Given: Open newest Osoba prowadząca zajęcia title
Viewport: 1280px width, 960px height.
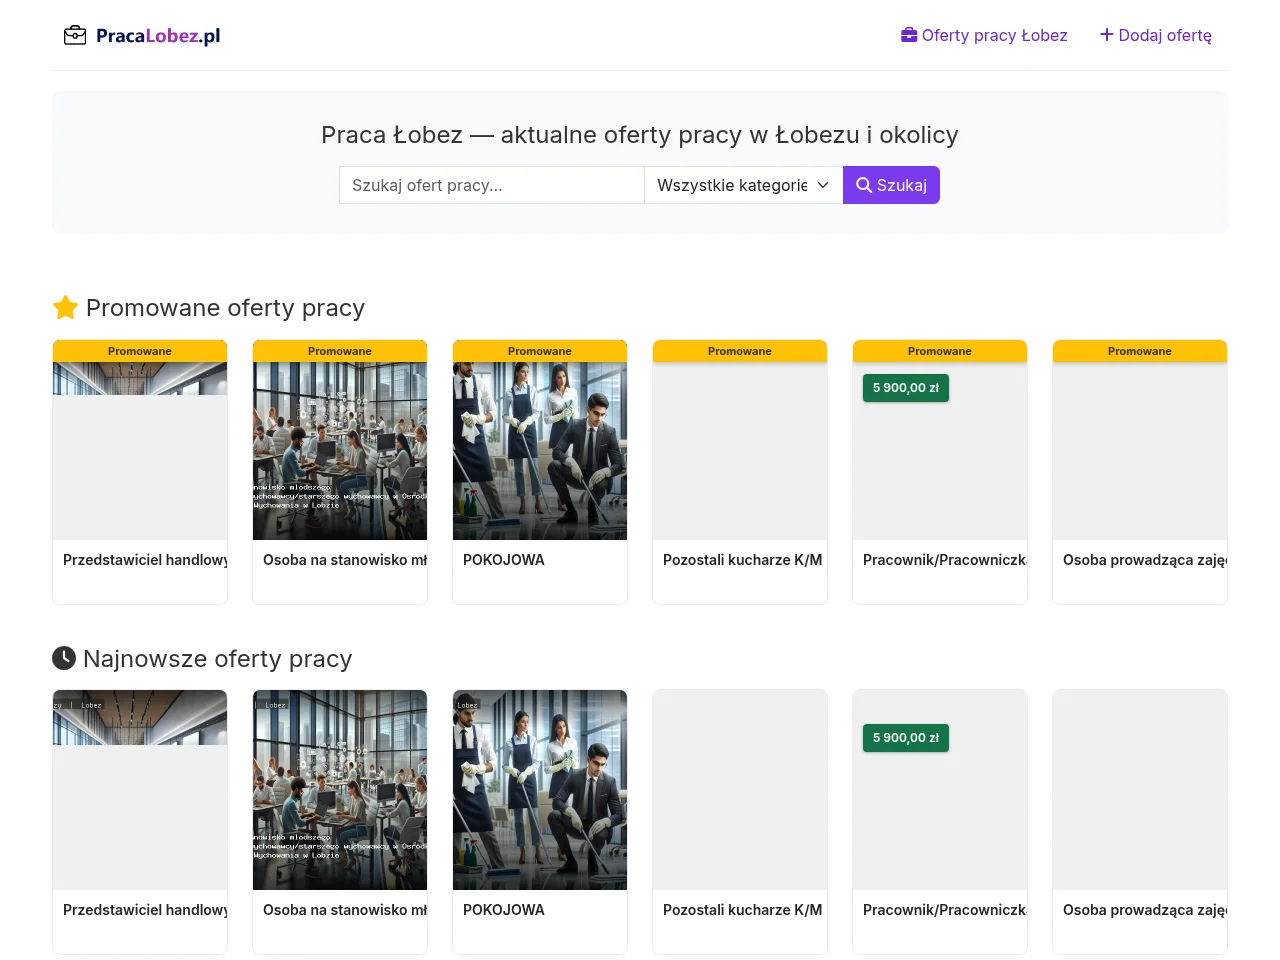Looking at the screenshot, I should click(1145, 910).
